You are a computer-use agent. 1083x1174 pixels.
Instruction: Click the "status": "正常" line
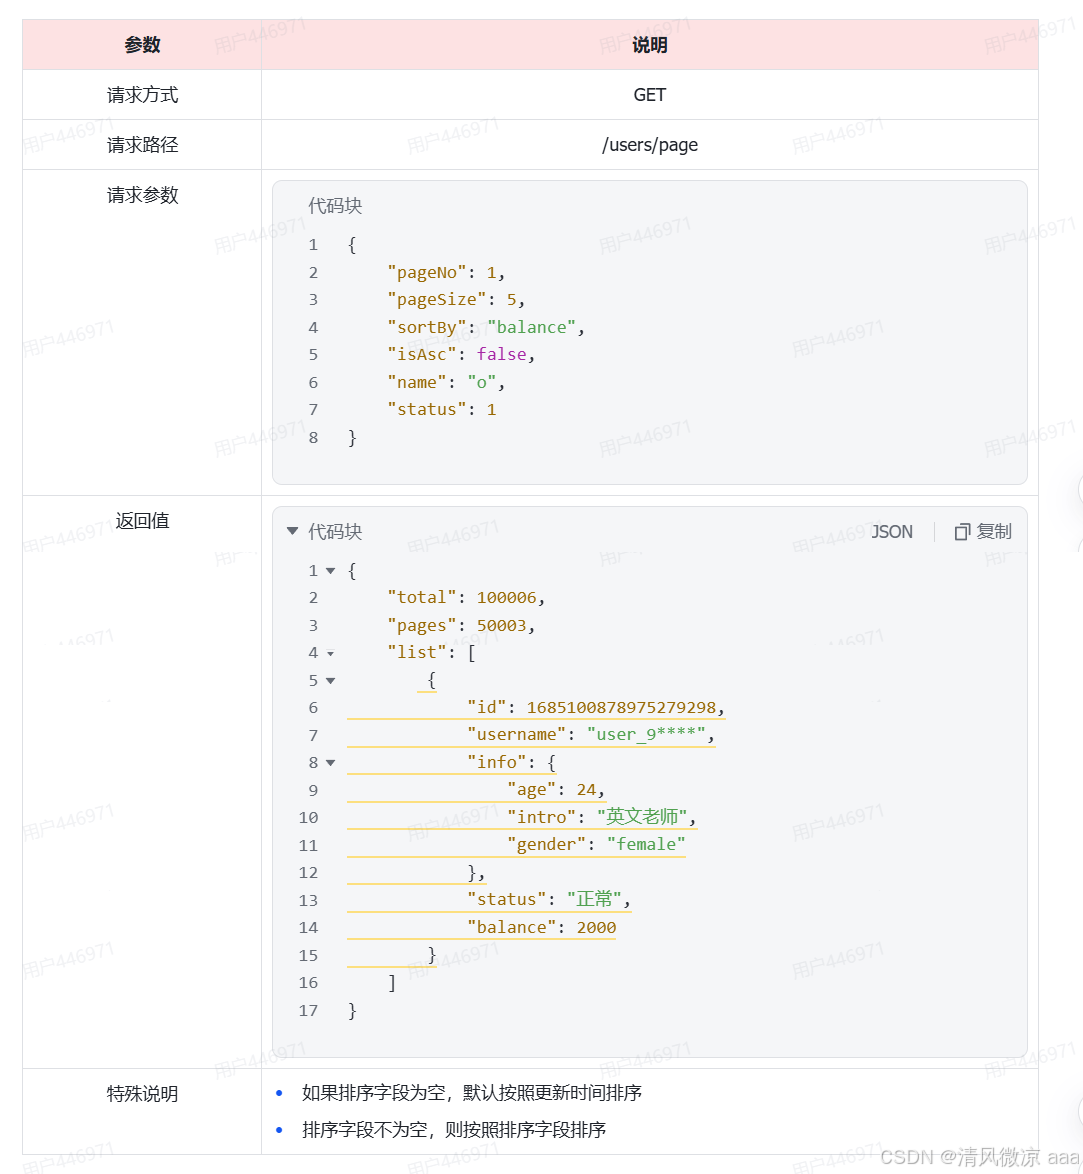[549, 899]
